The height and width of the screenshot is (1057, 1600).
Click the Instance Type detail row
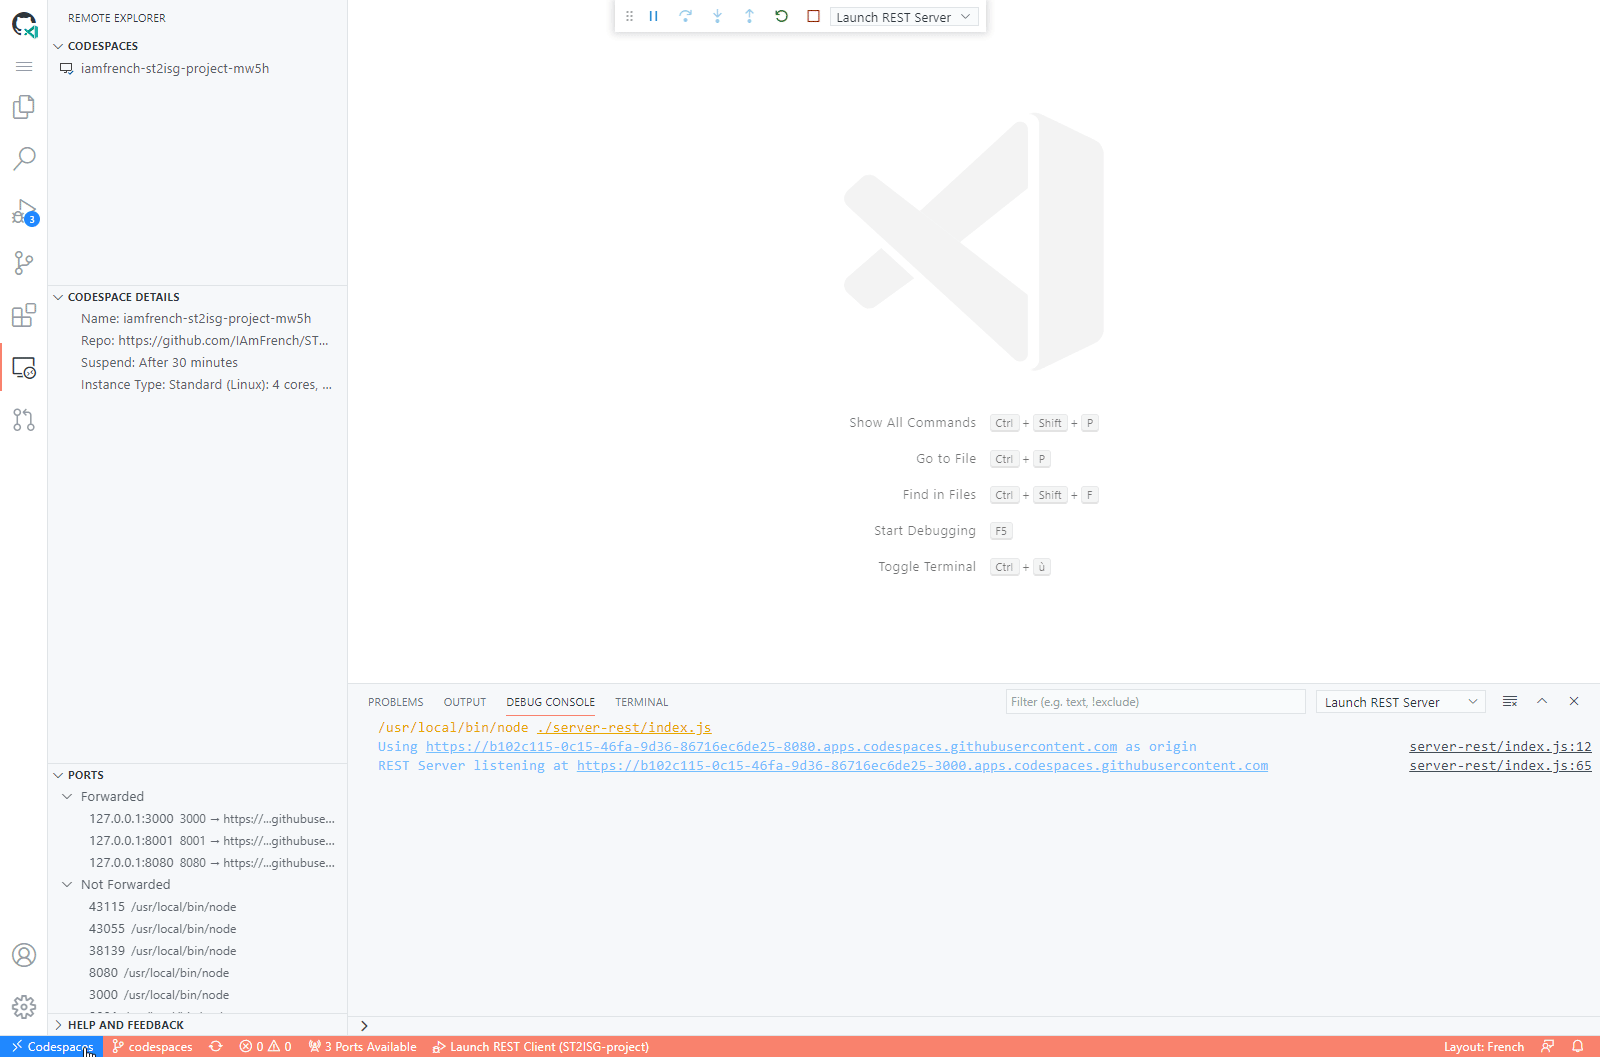pos(197,385)
